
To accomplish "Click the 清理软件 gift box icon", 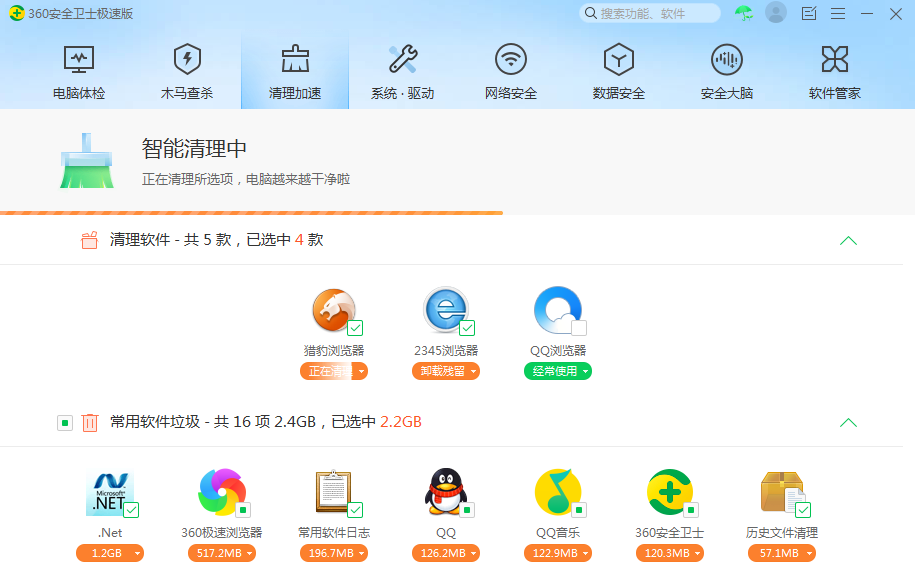I will coord(89,240).
